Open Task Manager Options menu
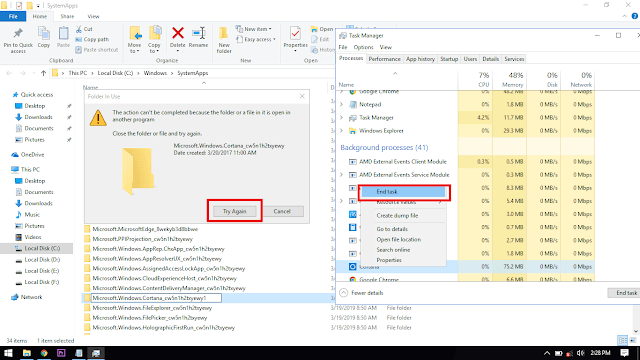Image resolution: width=640 pixels, height=360 pixels. (363, 47)
